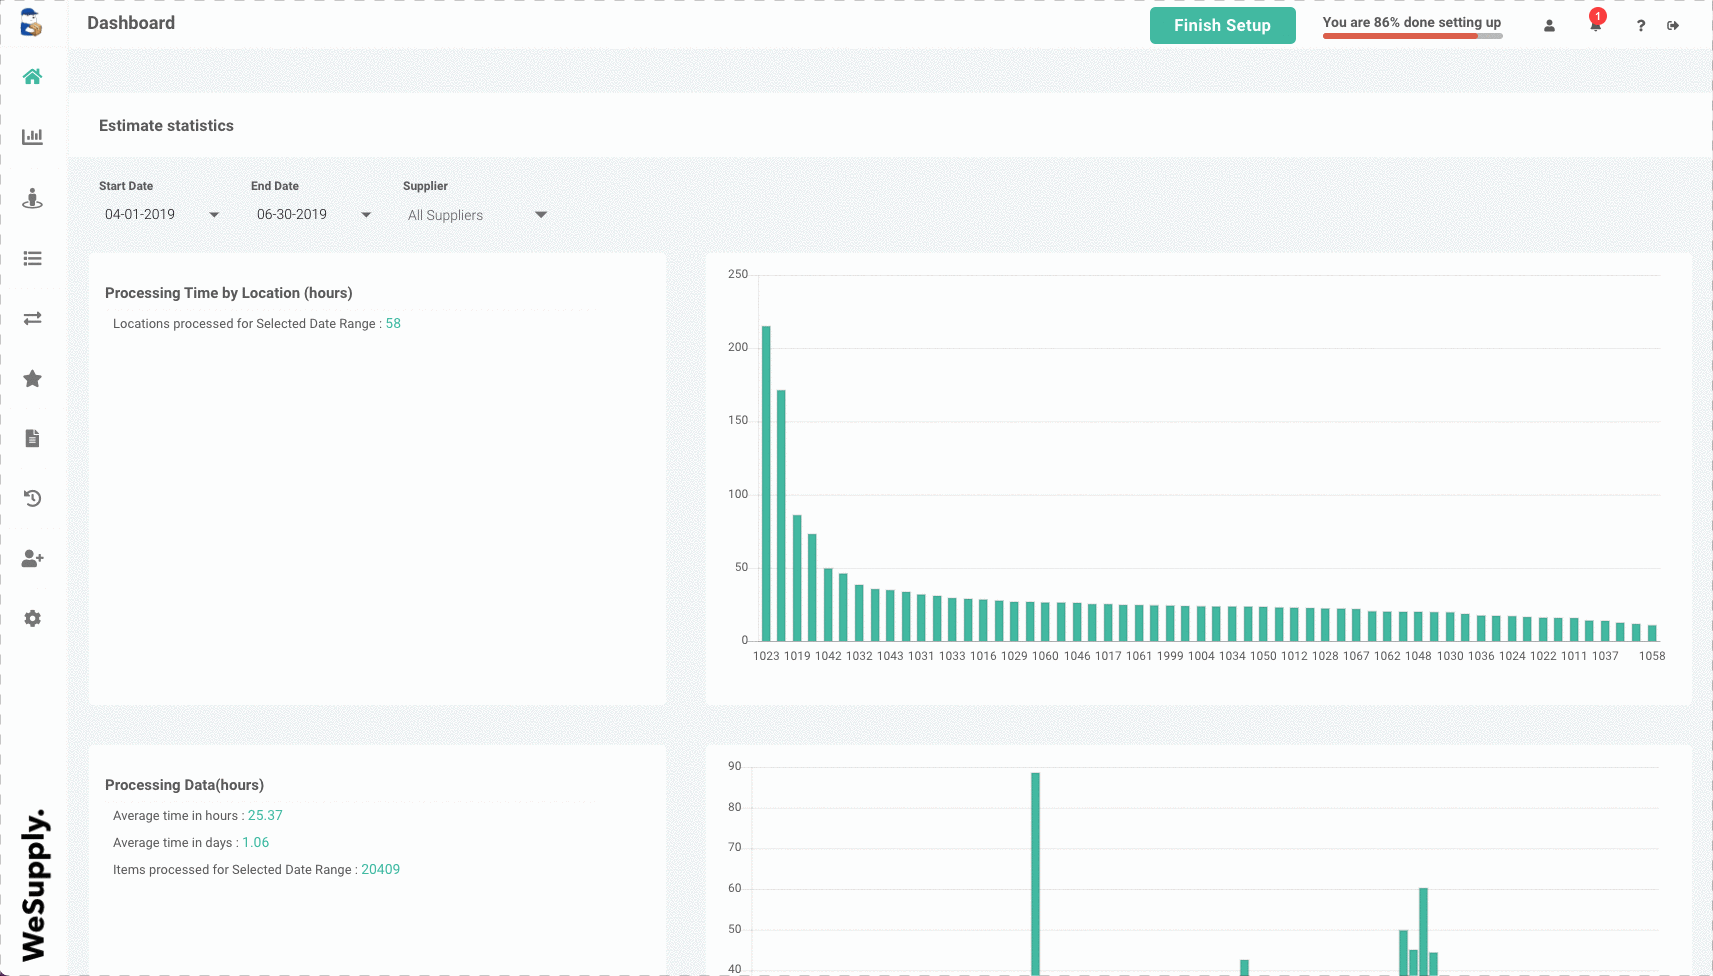The width and height of the screenshot is (1713, 976).
Task: Click the x-axis label 1019
Action: (797, 656)
